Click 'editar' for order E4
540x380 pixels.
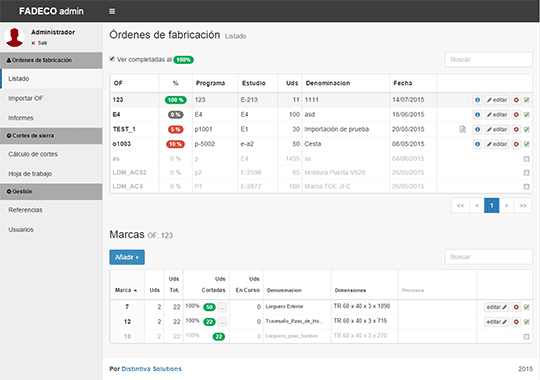tap(497, 115)
